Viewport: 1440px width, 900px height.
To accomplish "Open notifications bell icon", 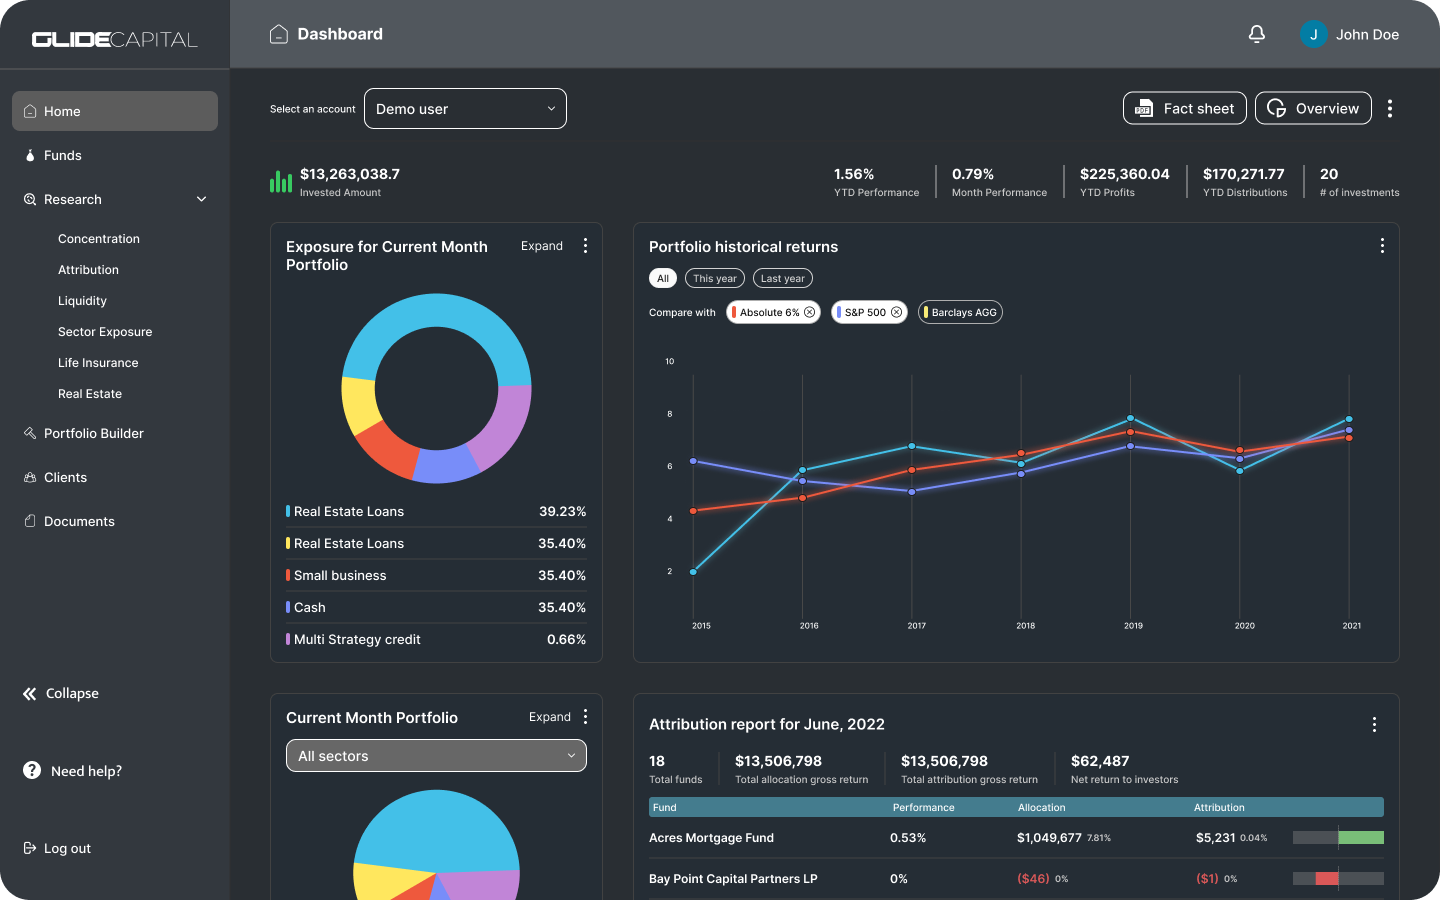I will click(1257, 34).
